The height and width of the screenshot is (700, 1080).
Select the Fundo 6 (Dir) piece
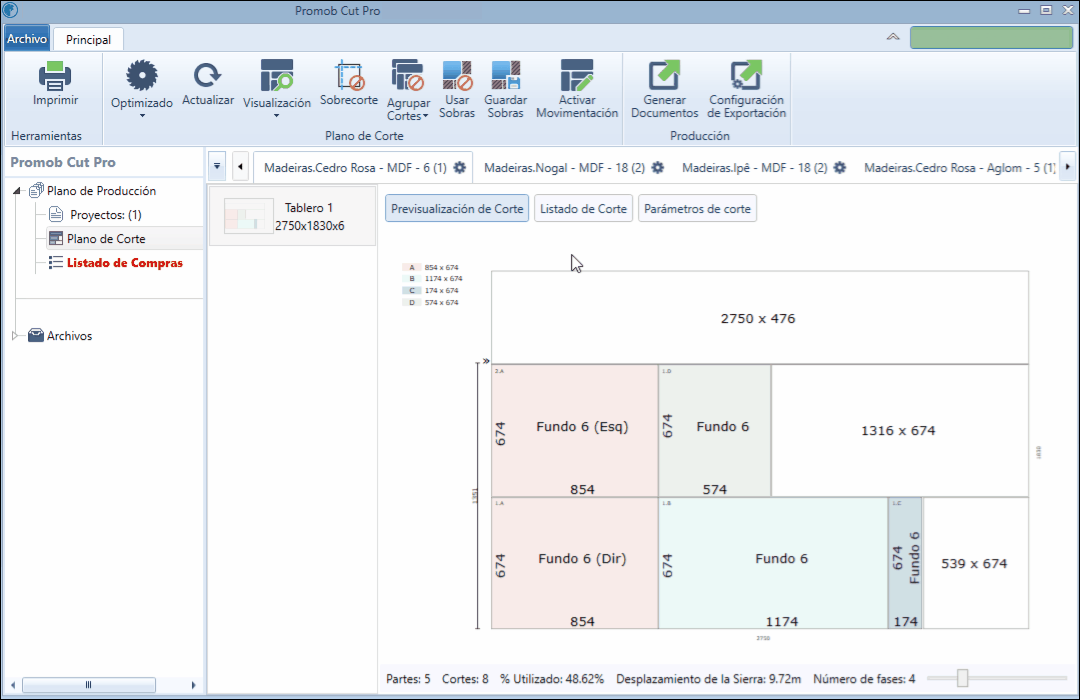(575, 563)
